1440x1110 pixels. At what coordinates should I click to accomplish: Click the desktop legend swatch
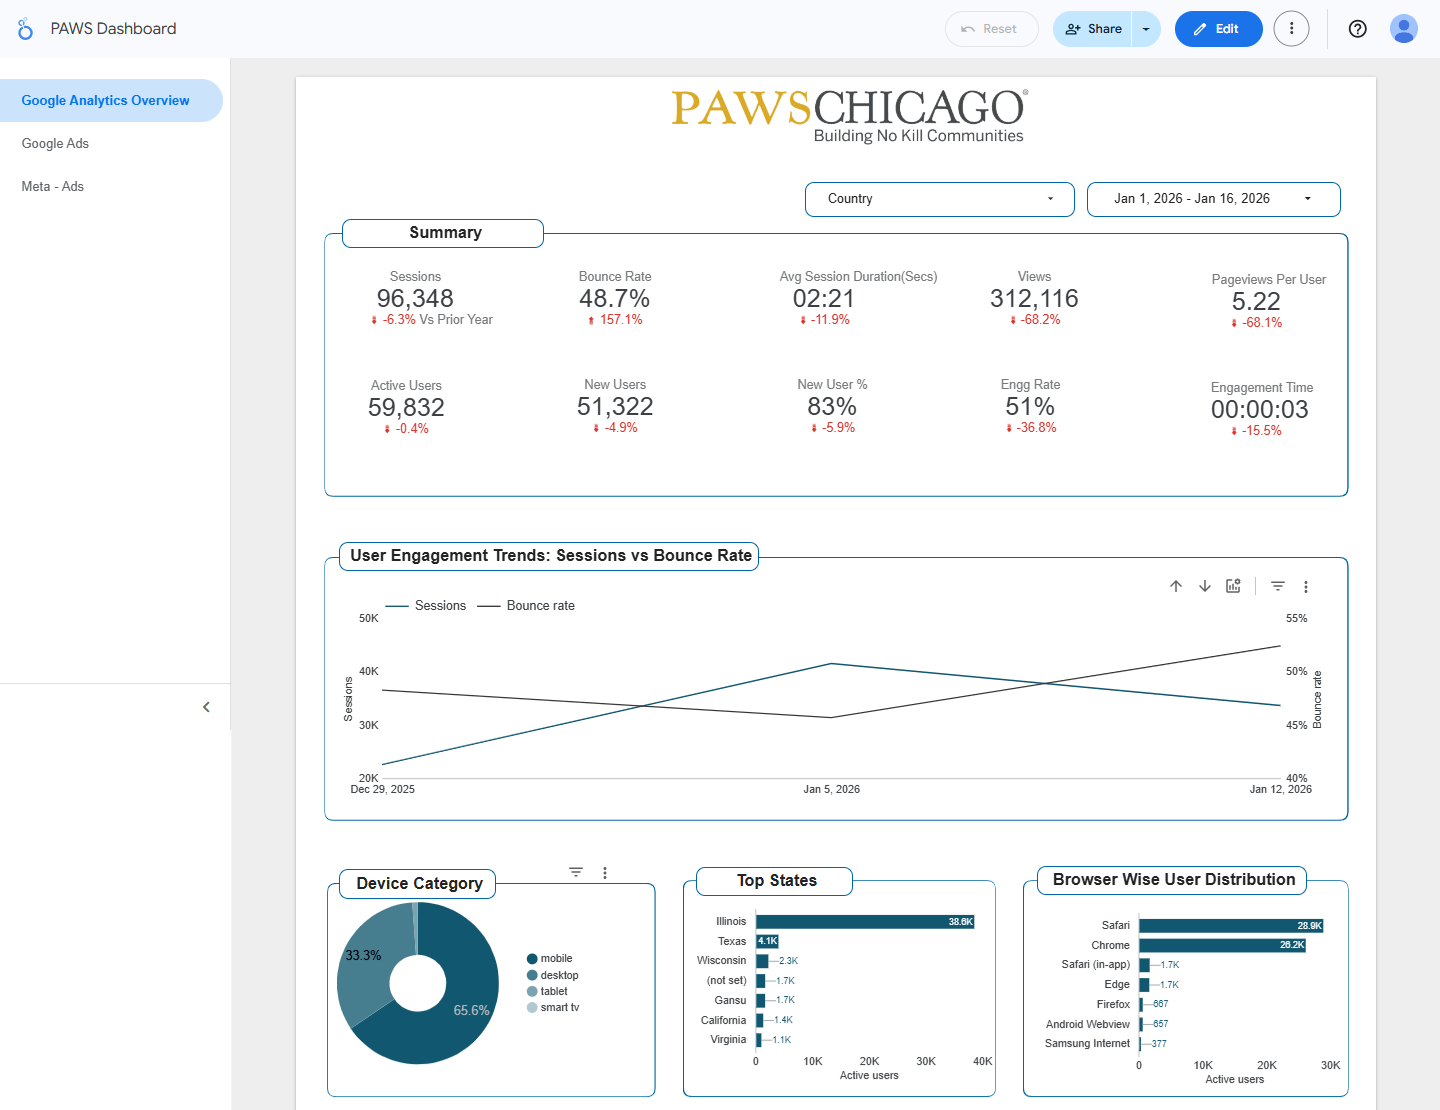[532, 975]
